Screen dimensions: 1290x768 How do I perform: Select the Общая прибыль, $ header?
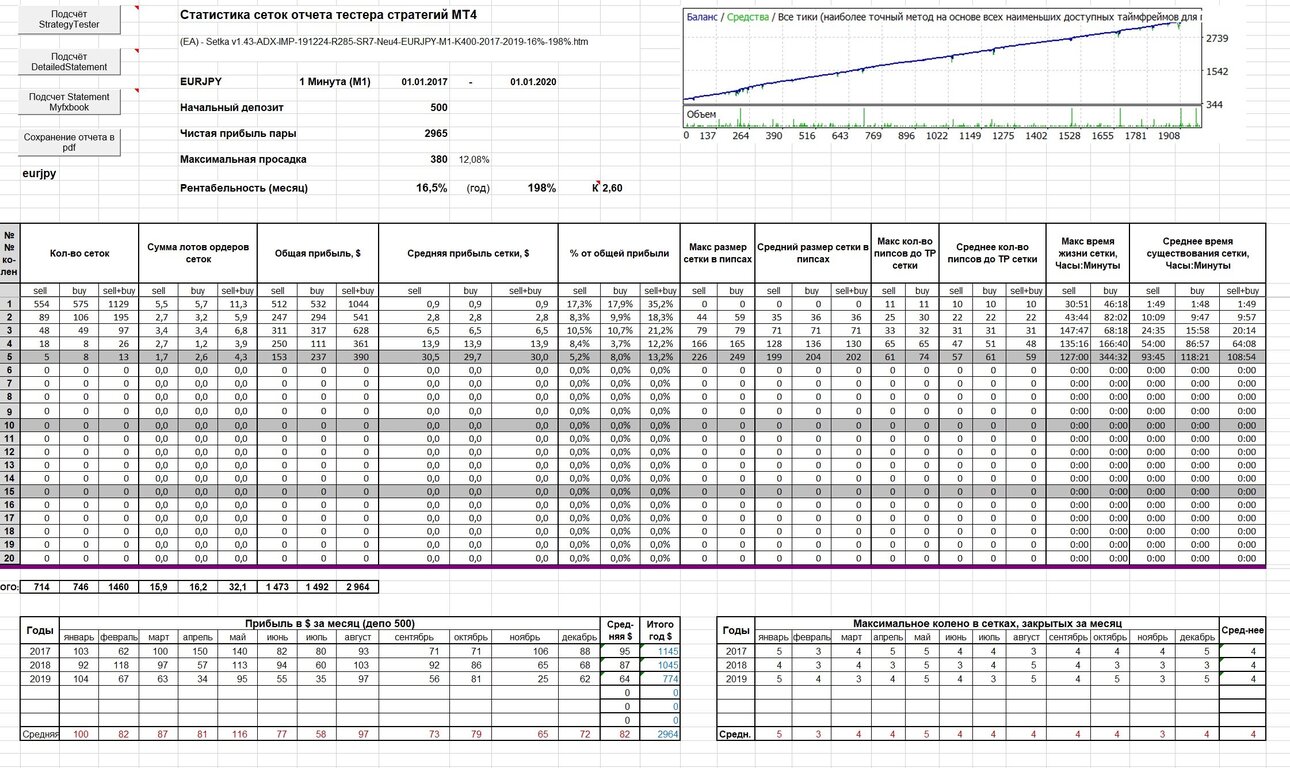click(316, 254)
